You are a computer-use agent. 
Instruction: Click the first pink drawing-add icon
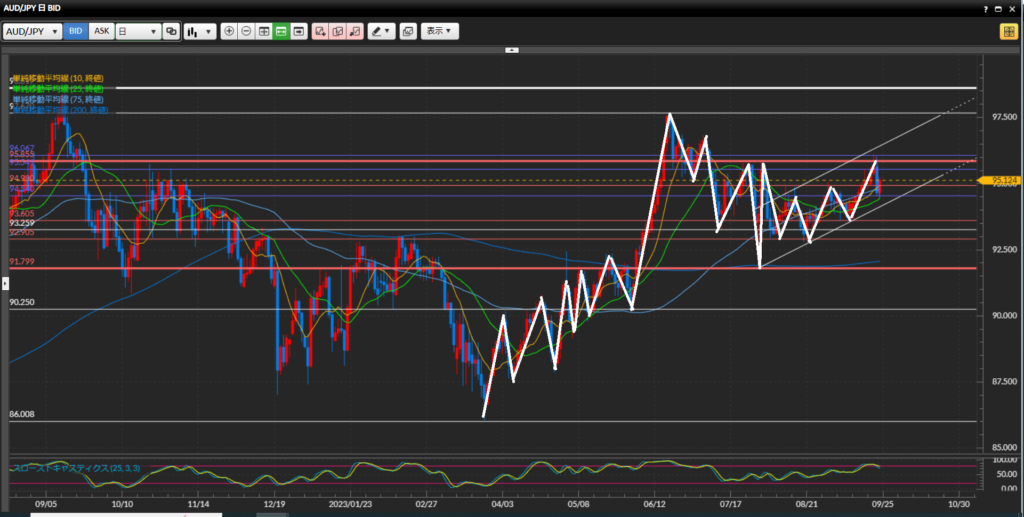pos(320,31)
